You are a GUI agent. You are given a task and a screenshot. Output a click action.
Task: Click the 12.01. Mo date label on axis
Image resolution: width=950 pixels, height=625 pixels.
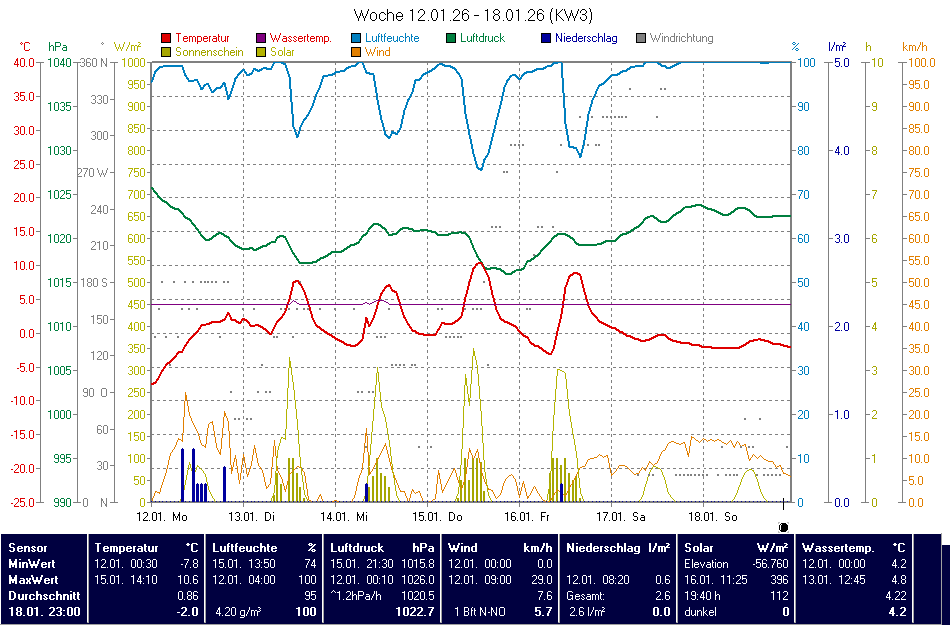[162, 517]
